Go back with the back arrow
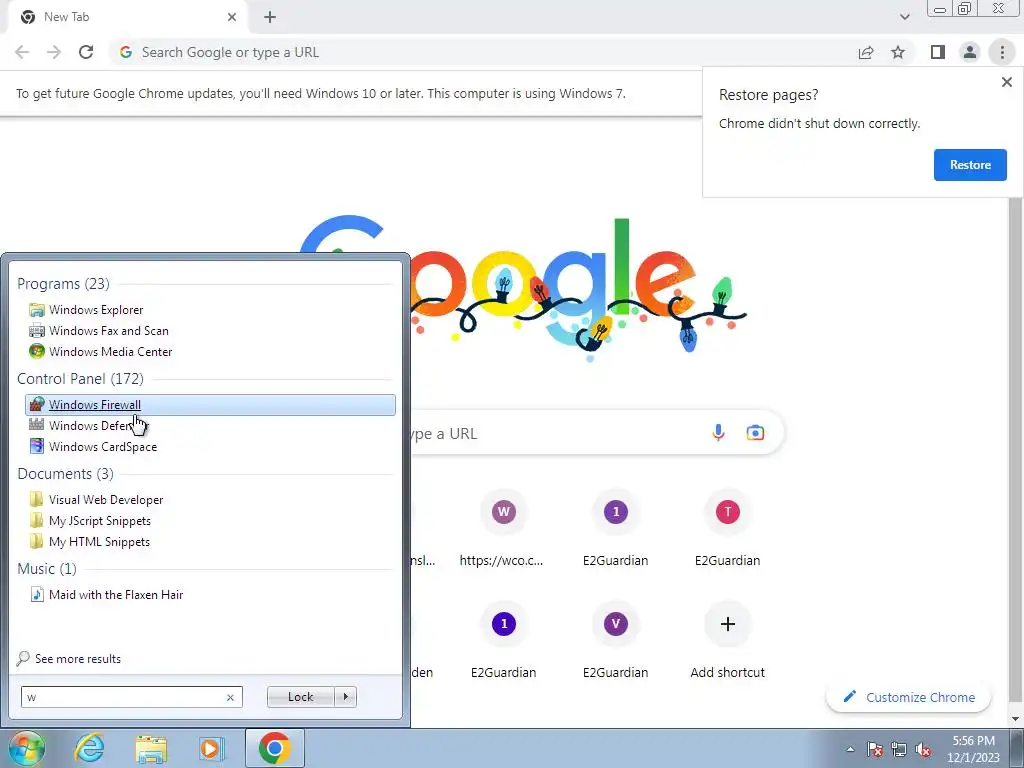 click(22, 52)
